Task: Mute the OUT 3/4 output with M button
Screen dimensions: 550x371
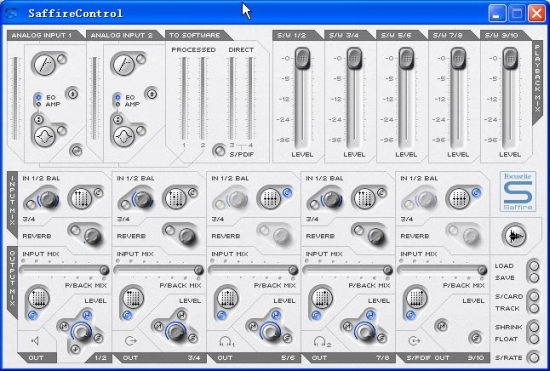Action: coord(158,326)
